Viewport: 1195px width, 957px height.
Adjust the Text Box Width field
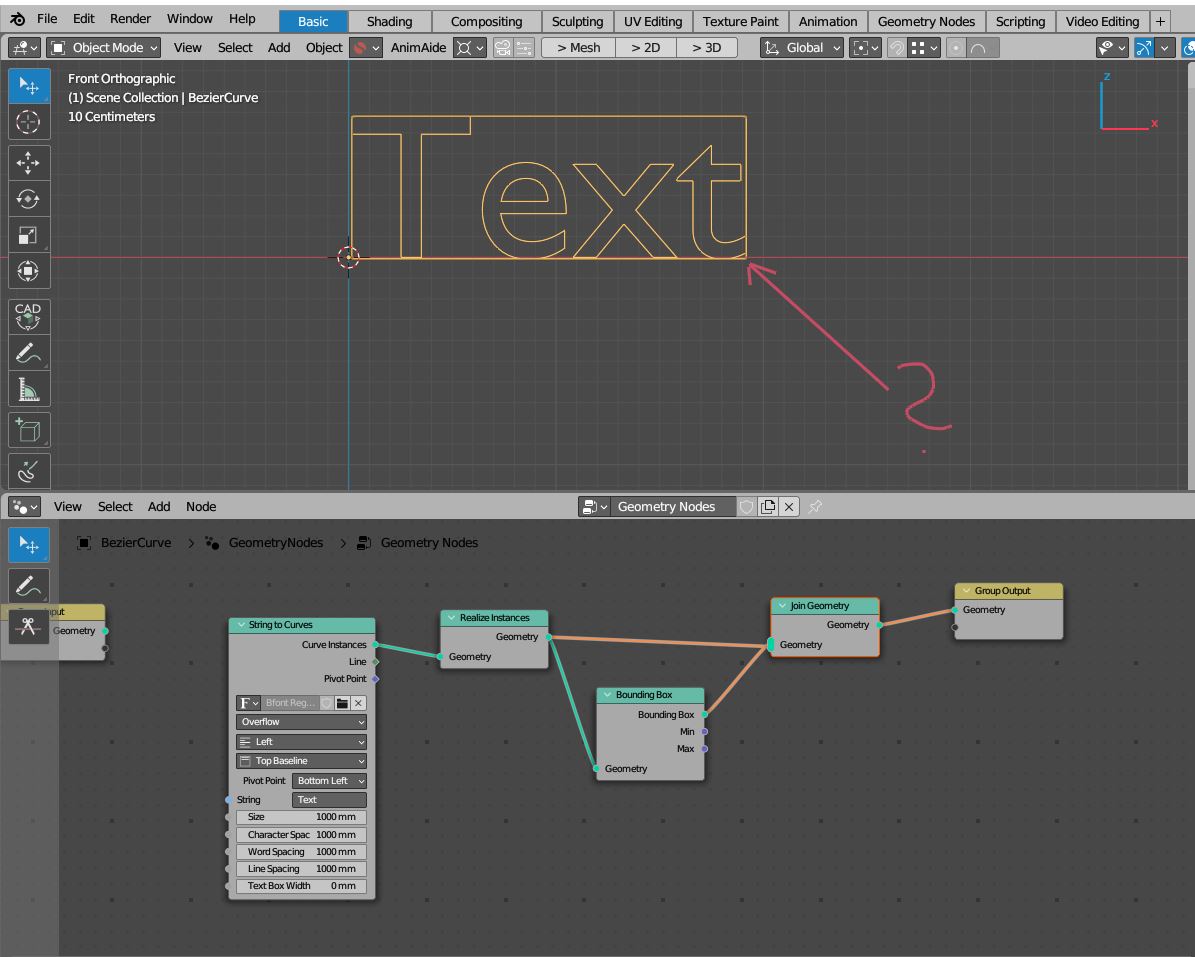301,886
